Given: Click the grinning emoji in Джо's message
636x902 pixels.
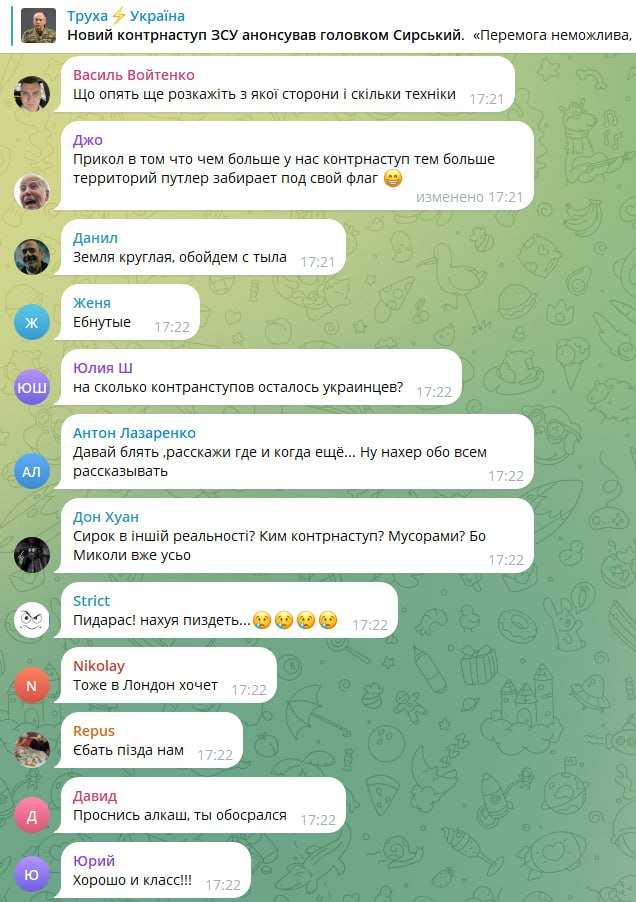Looking at the screenshot, I should (x=393, y=178).
